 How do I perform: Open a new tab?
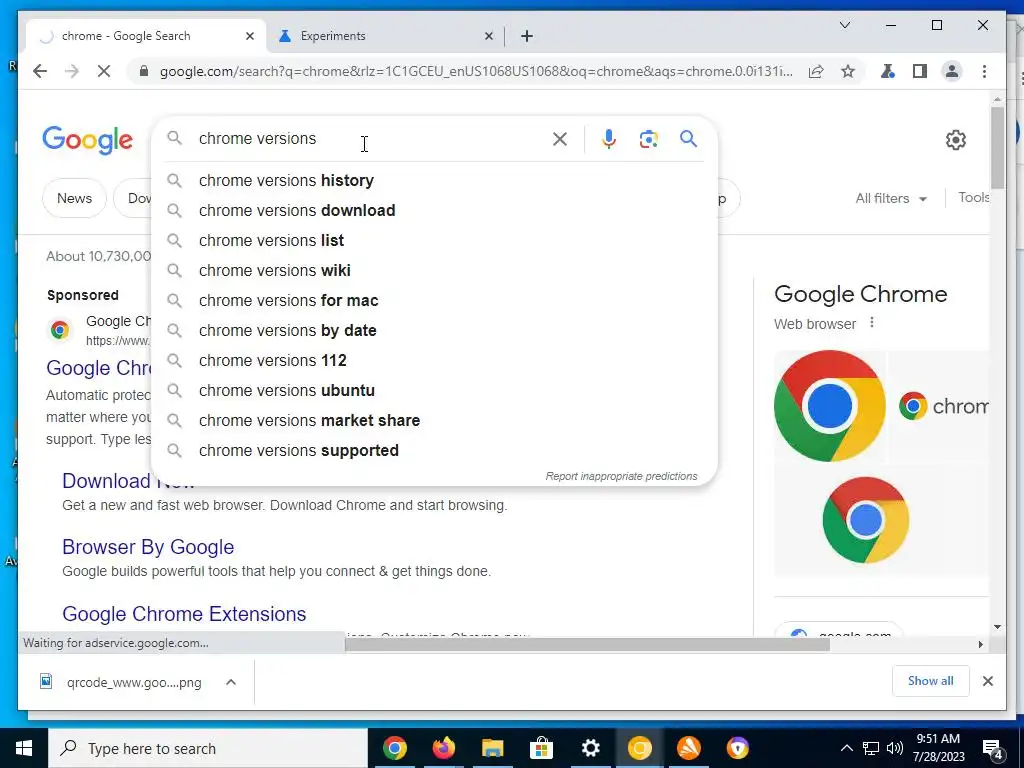[527, 36]
